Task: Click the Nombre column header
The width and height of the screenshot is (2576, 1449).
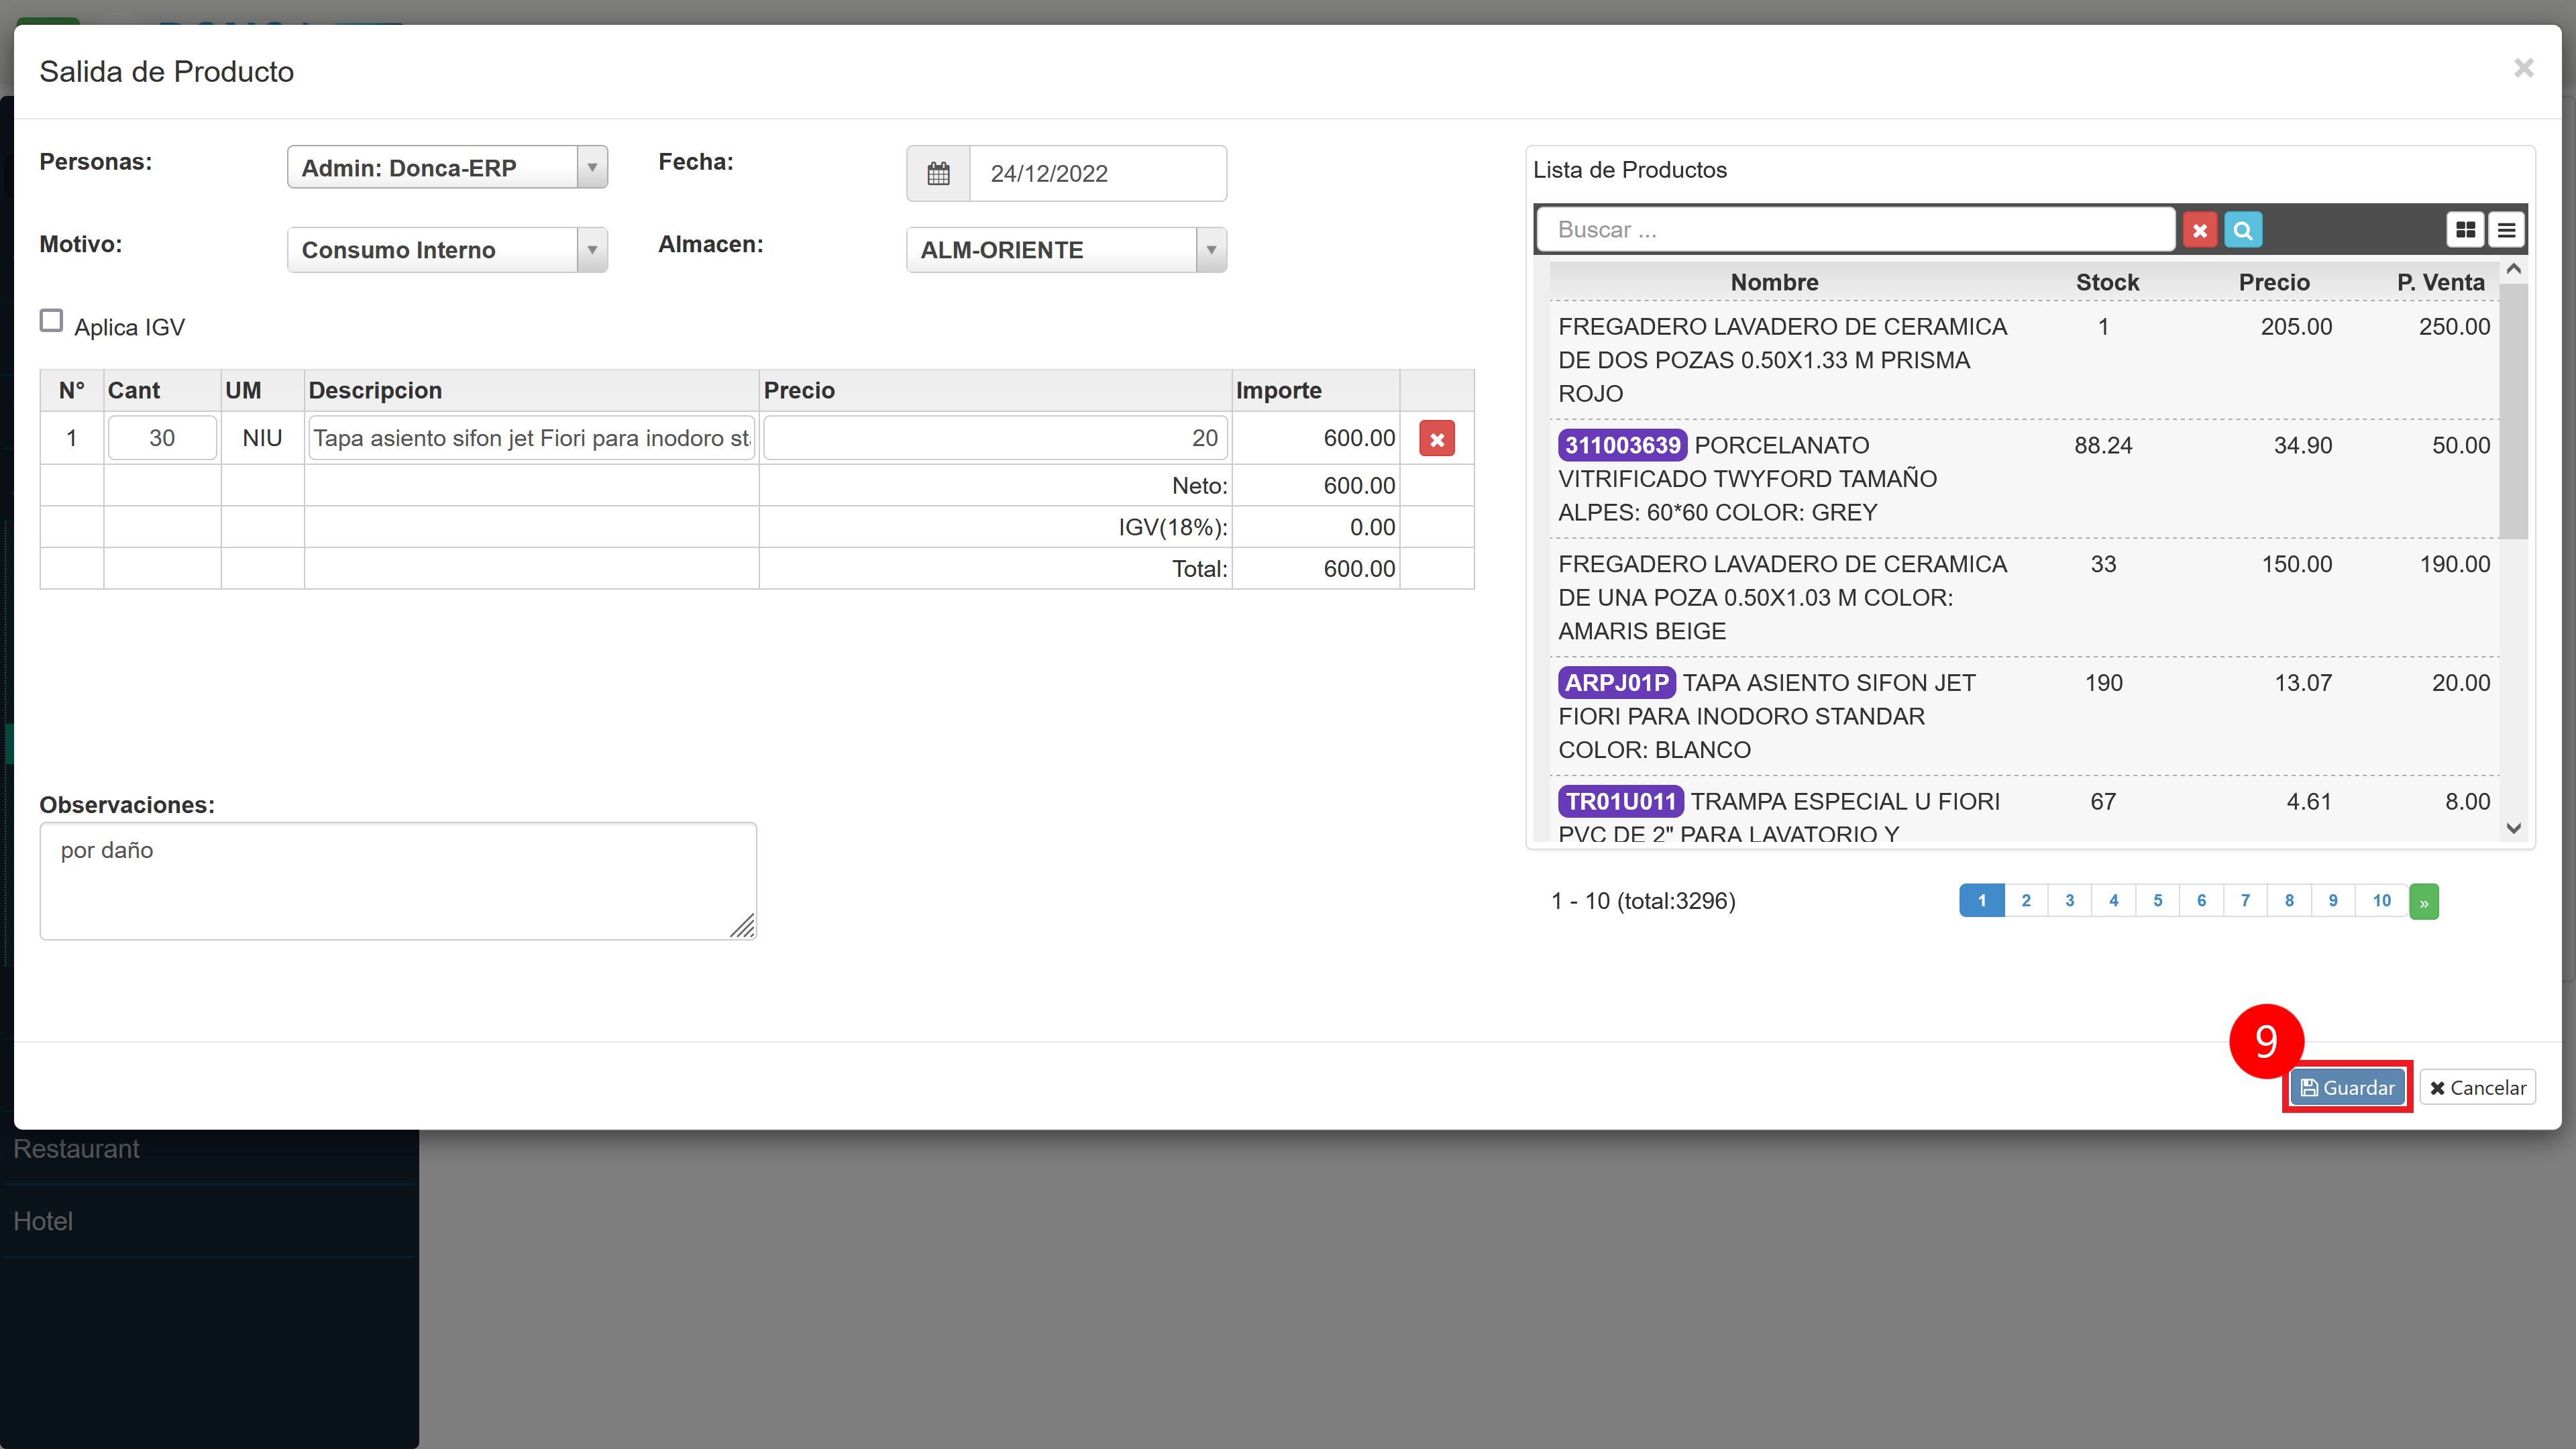Action: (x=1774, y=282)
